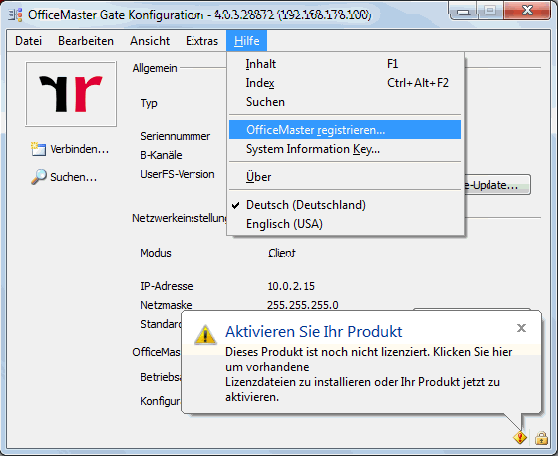The width and height of the screenshot is (558, 456).
Task: Click the Seriennummer label
Action: [x=175, y=136]
